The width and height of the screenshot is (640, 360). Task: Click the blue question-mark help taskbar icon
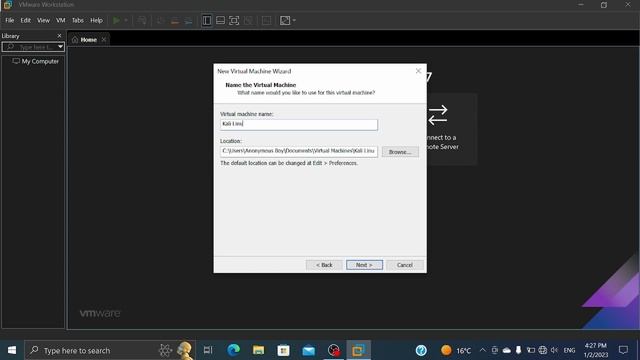pos(421,350)
